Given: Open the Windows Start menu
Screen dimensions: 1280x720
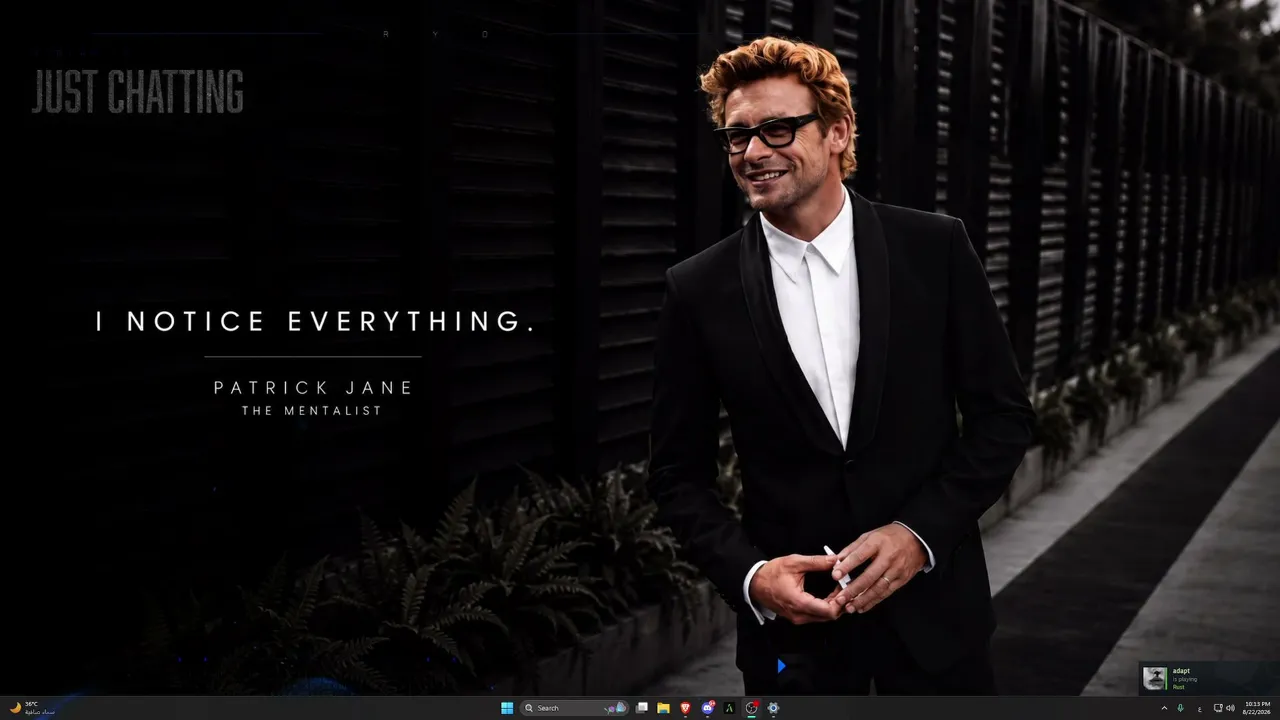Looking at the screenshot, I should 507,708.
